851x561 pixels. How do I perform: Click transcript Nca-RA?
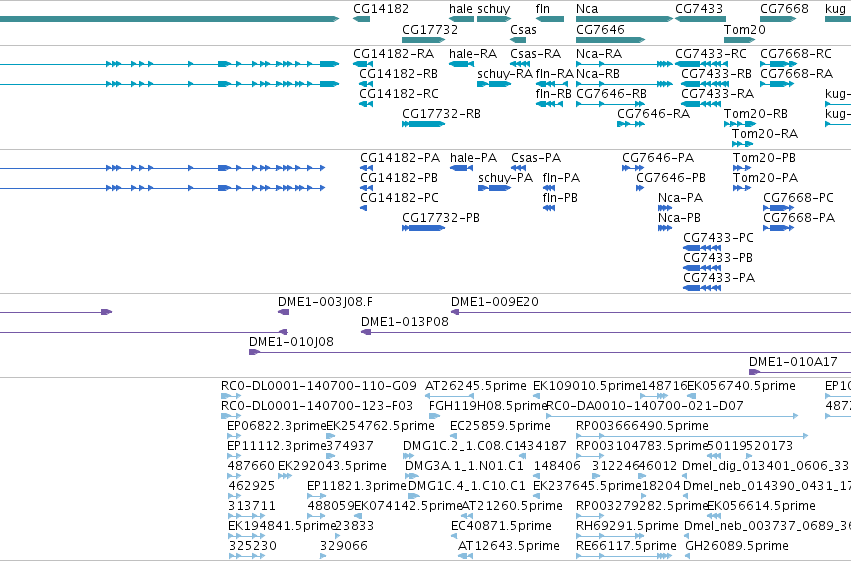(x=599, y=54)
